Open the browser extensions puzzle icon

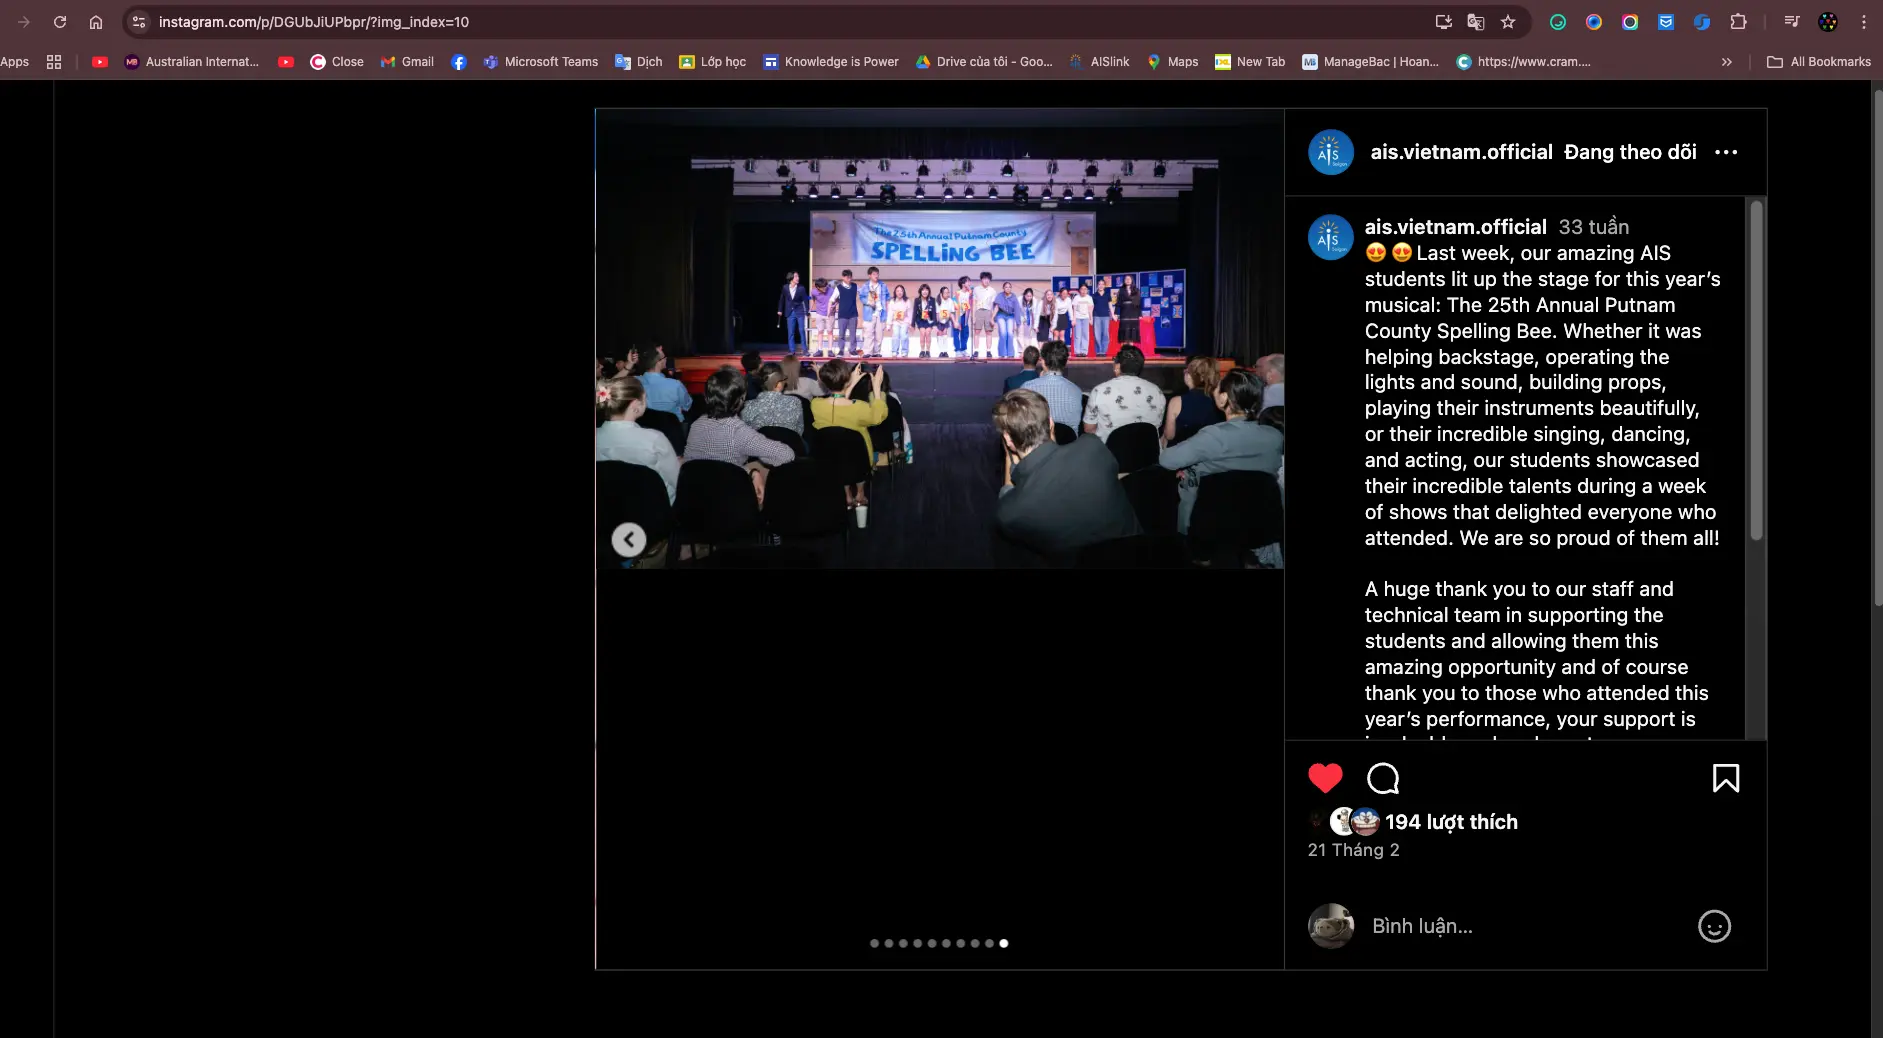click(x=1738, y=22)
